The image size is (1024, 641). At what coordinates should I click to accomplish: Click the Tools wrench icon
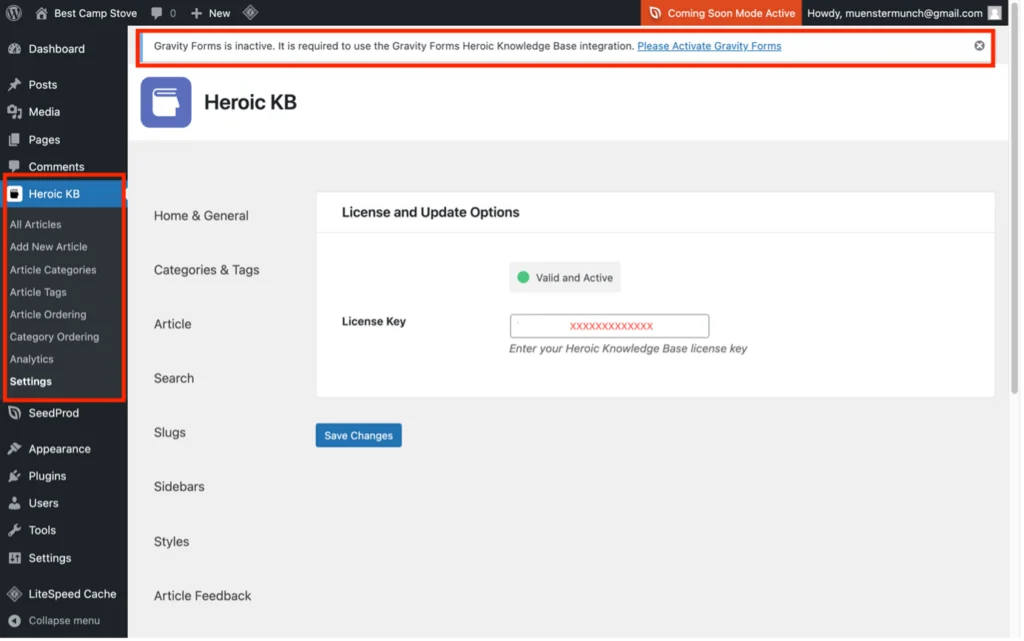click(x=14, y=531)
